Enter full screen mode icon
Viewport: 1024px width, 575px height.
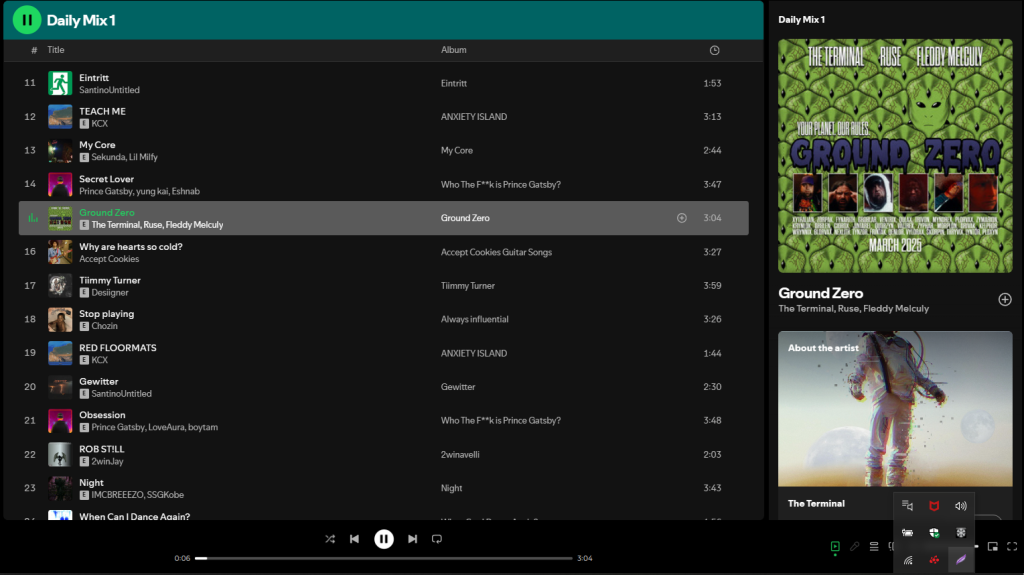(x=1012, y=546)
